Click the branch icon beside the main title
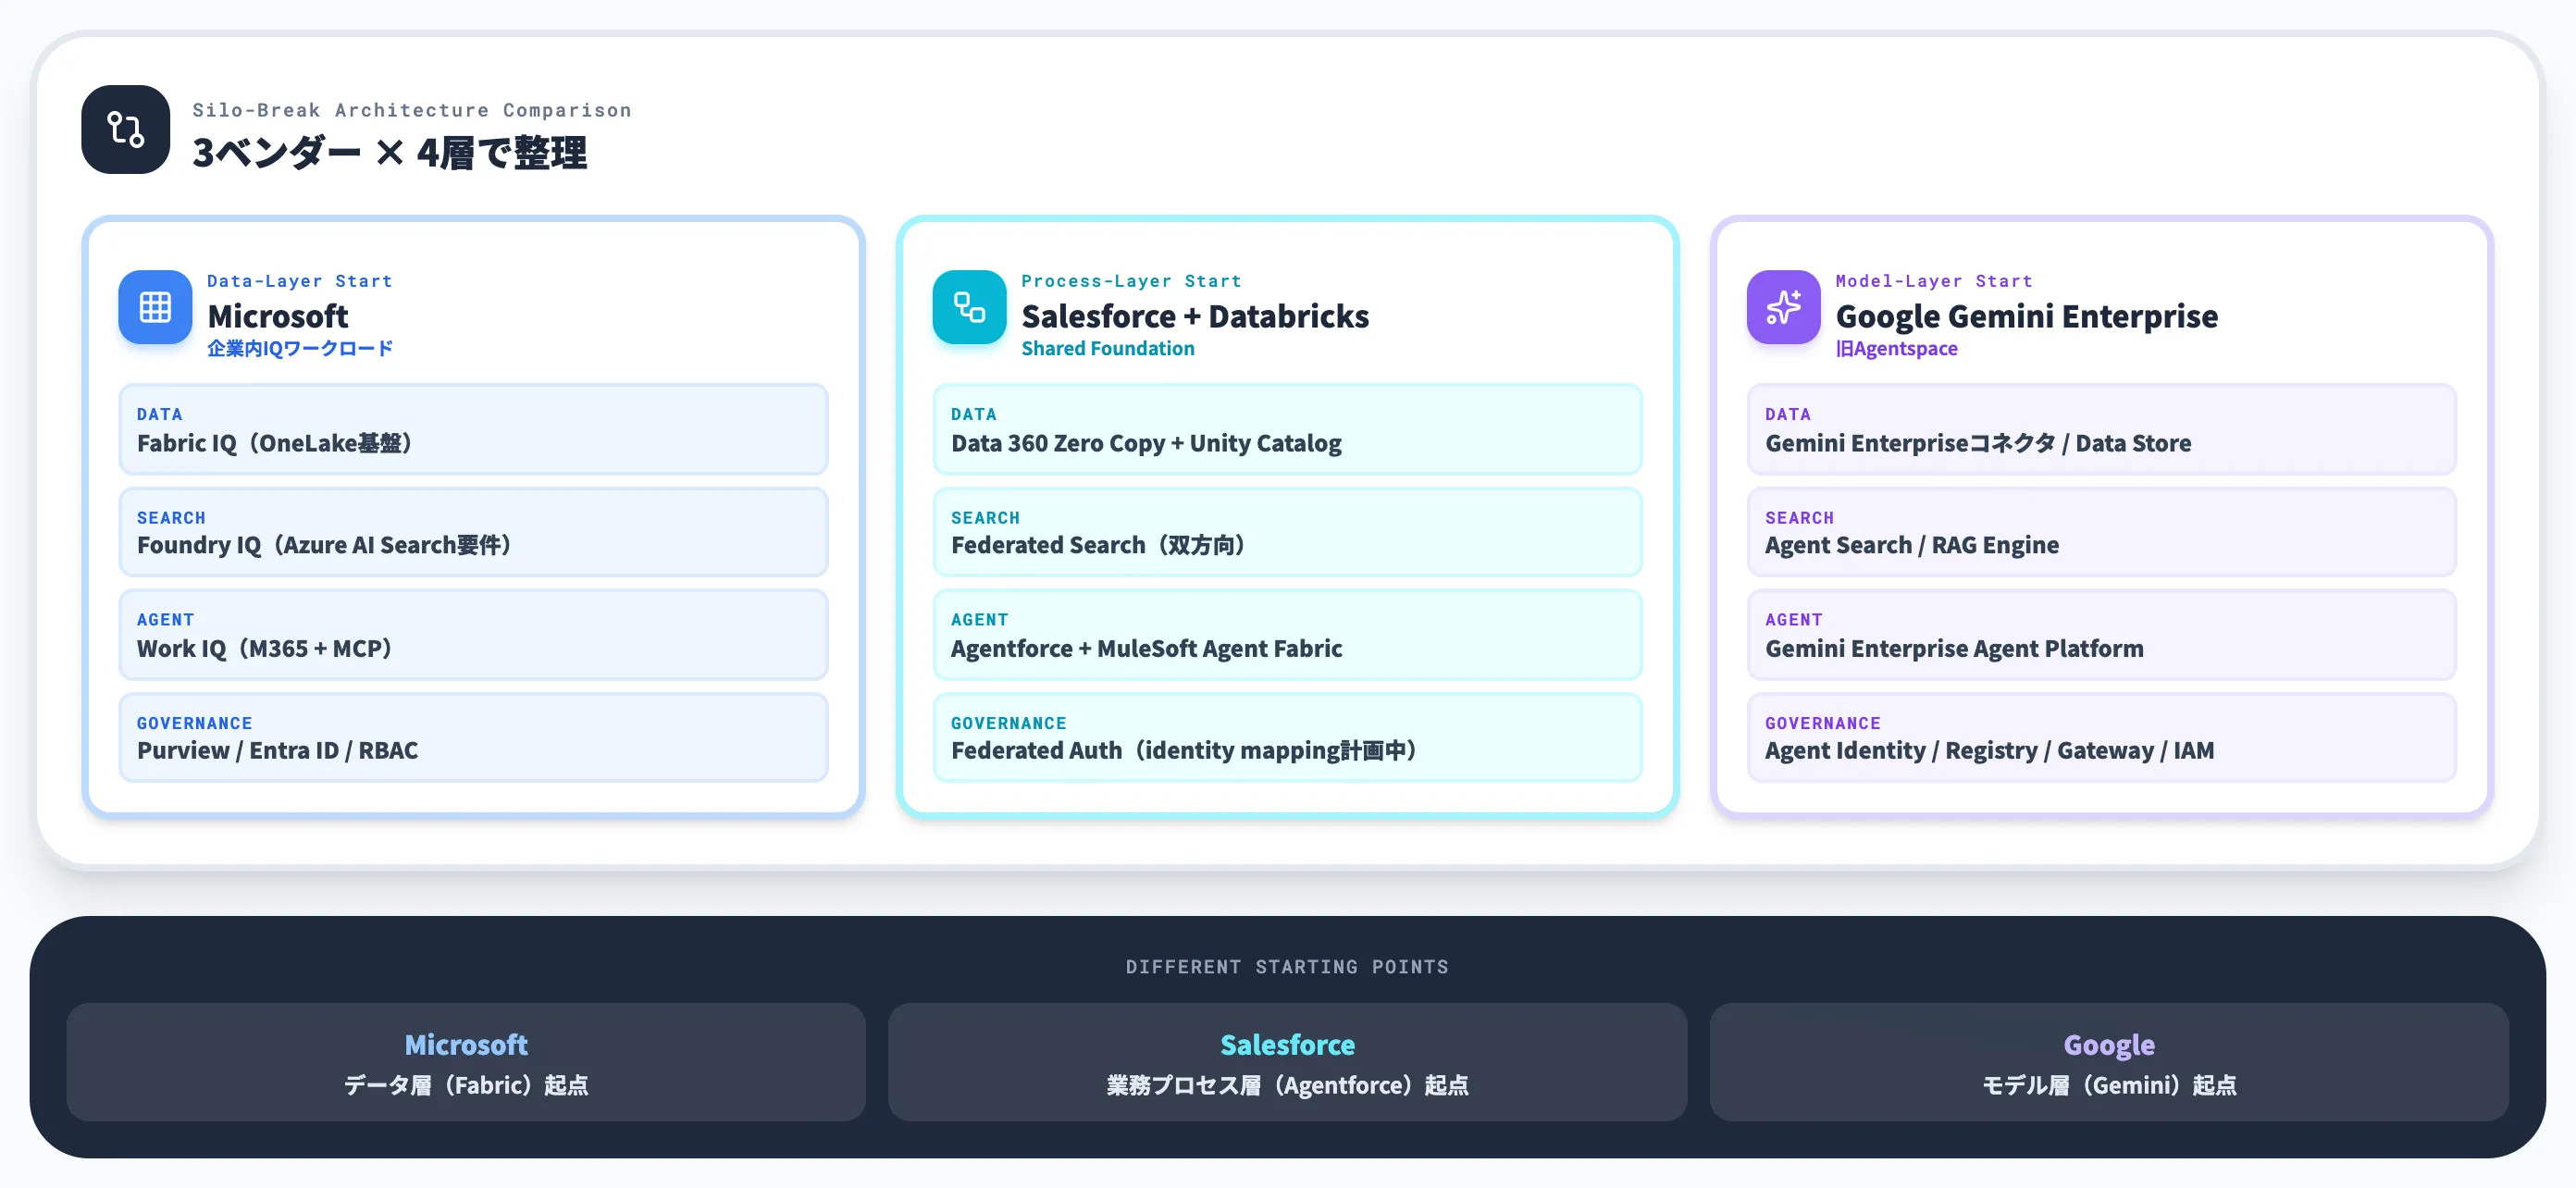Screen dimensions: 2576x1188 [125, 129]
